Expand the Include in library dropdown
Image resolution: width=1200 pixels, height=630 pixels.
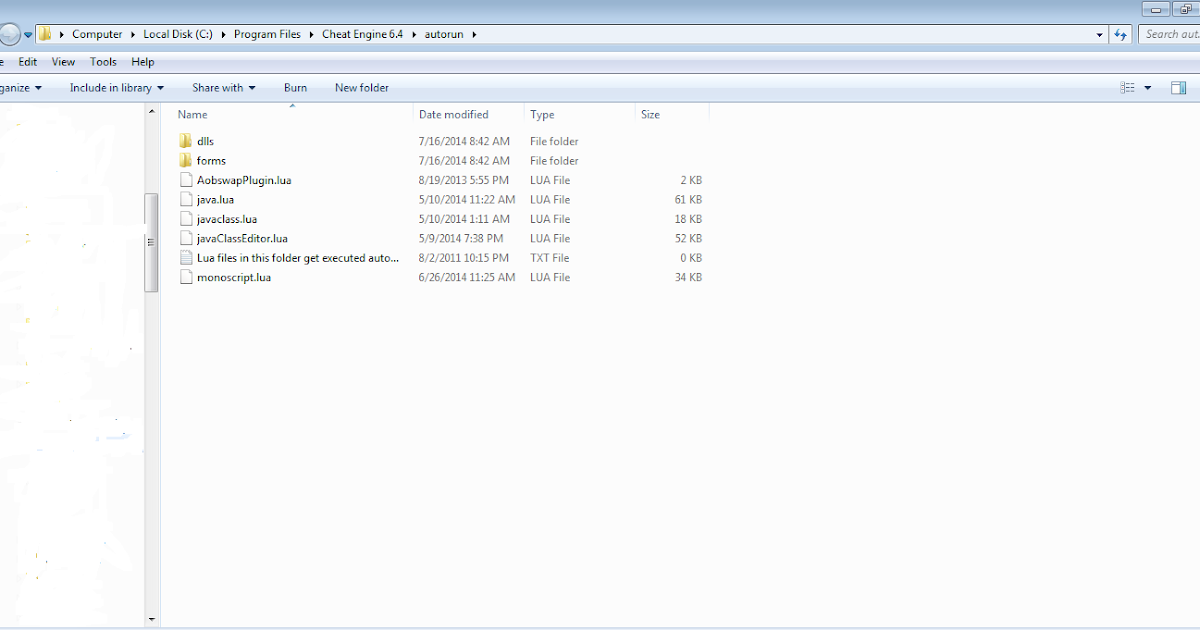[x=160, y=88]
